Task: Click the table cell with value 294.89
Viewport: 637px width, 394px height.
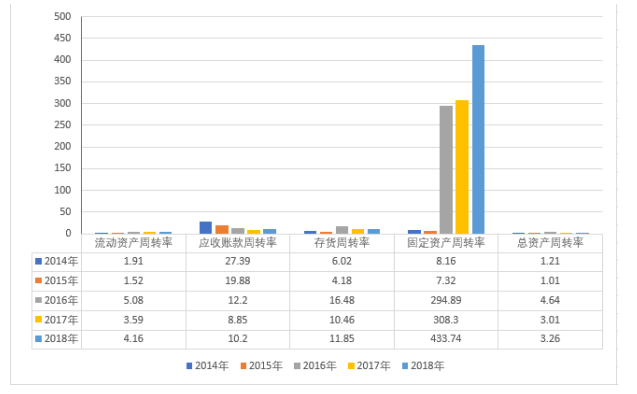Action: coord(446,300)
